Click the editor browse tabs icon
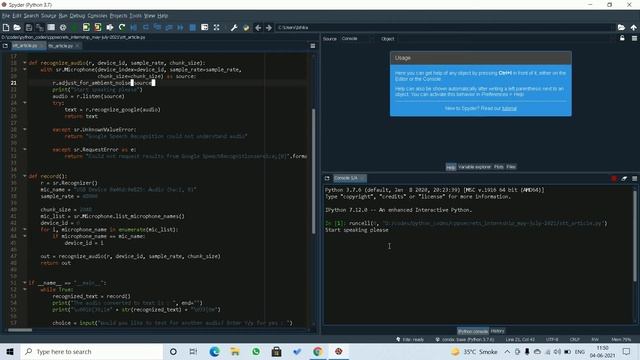 point(5,46)
